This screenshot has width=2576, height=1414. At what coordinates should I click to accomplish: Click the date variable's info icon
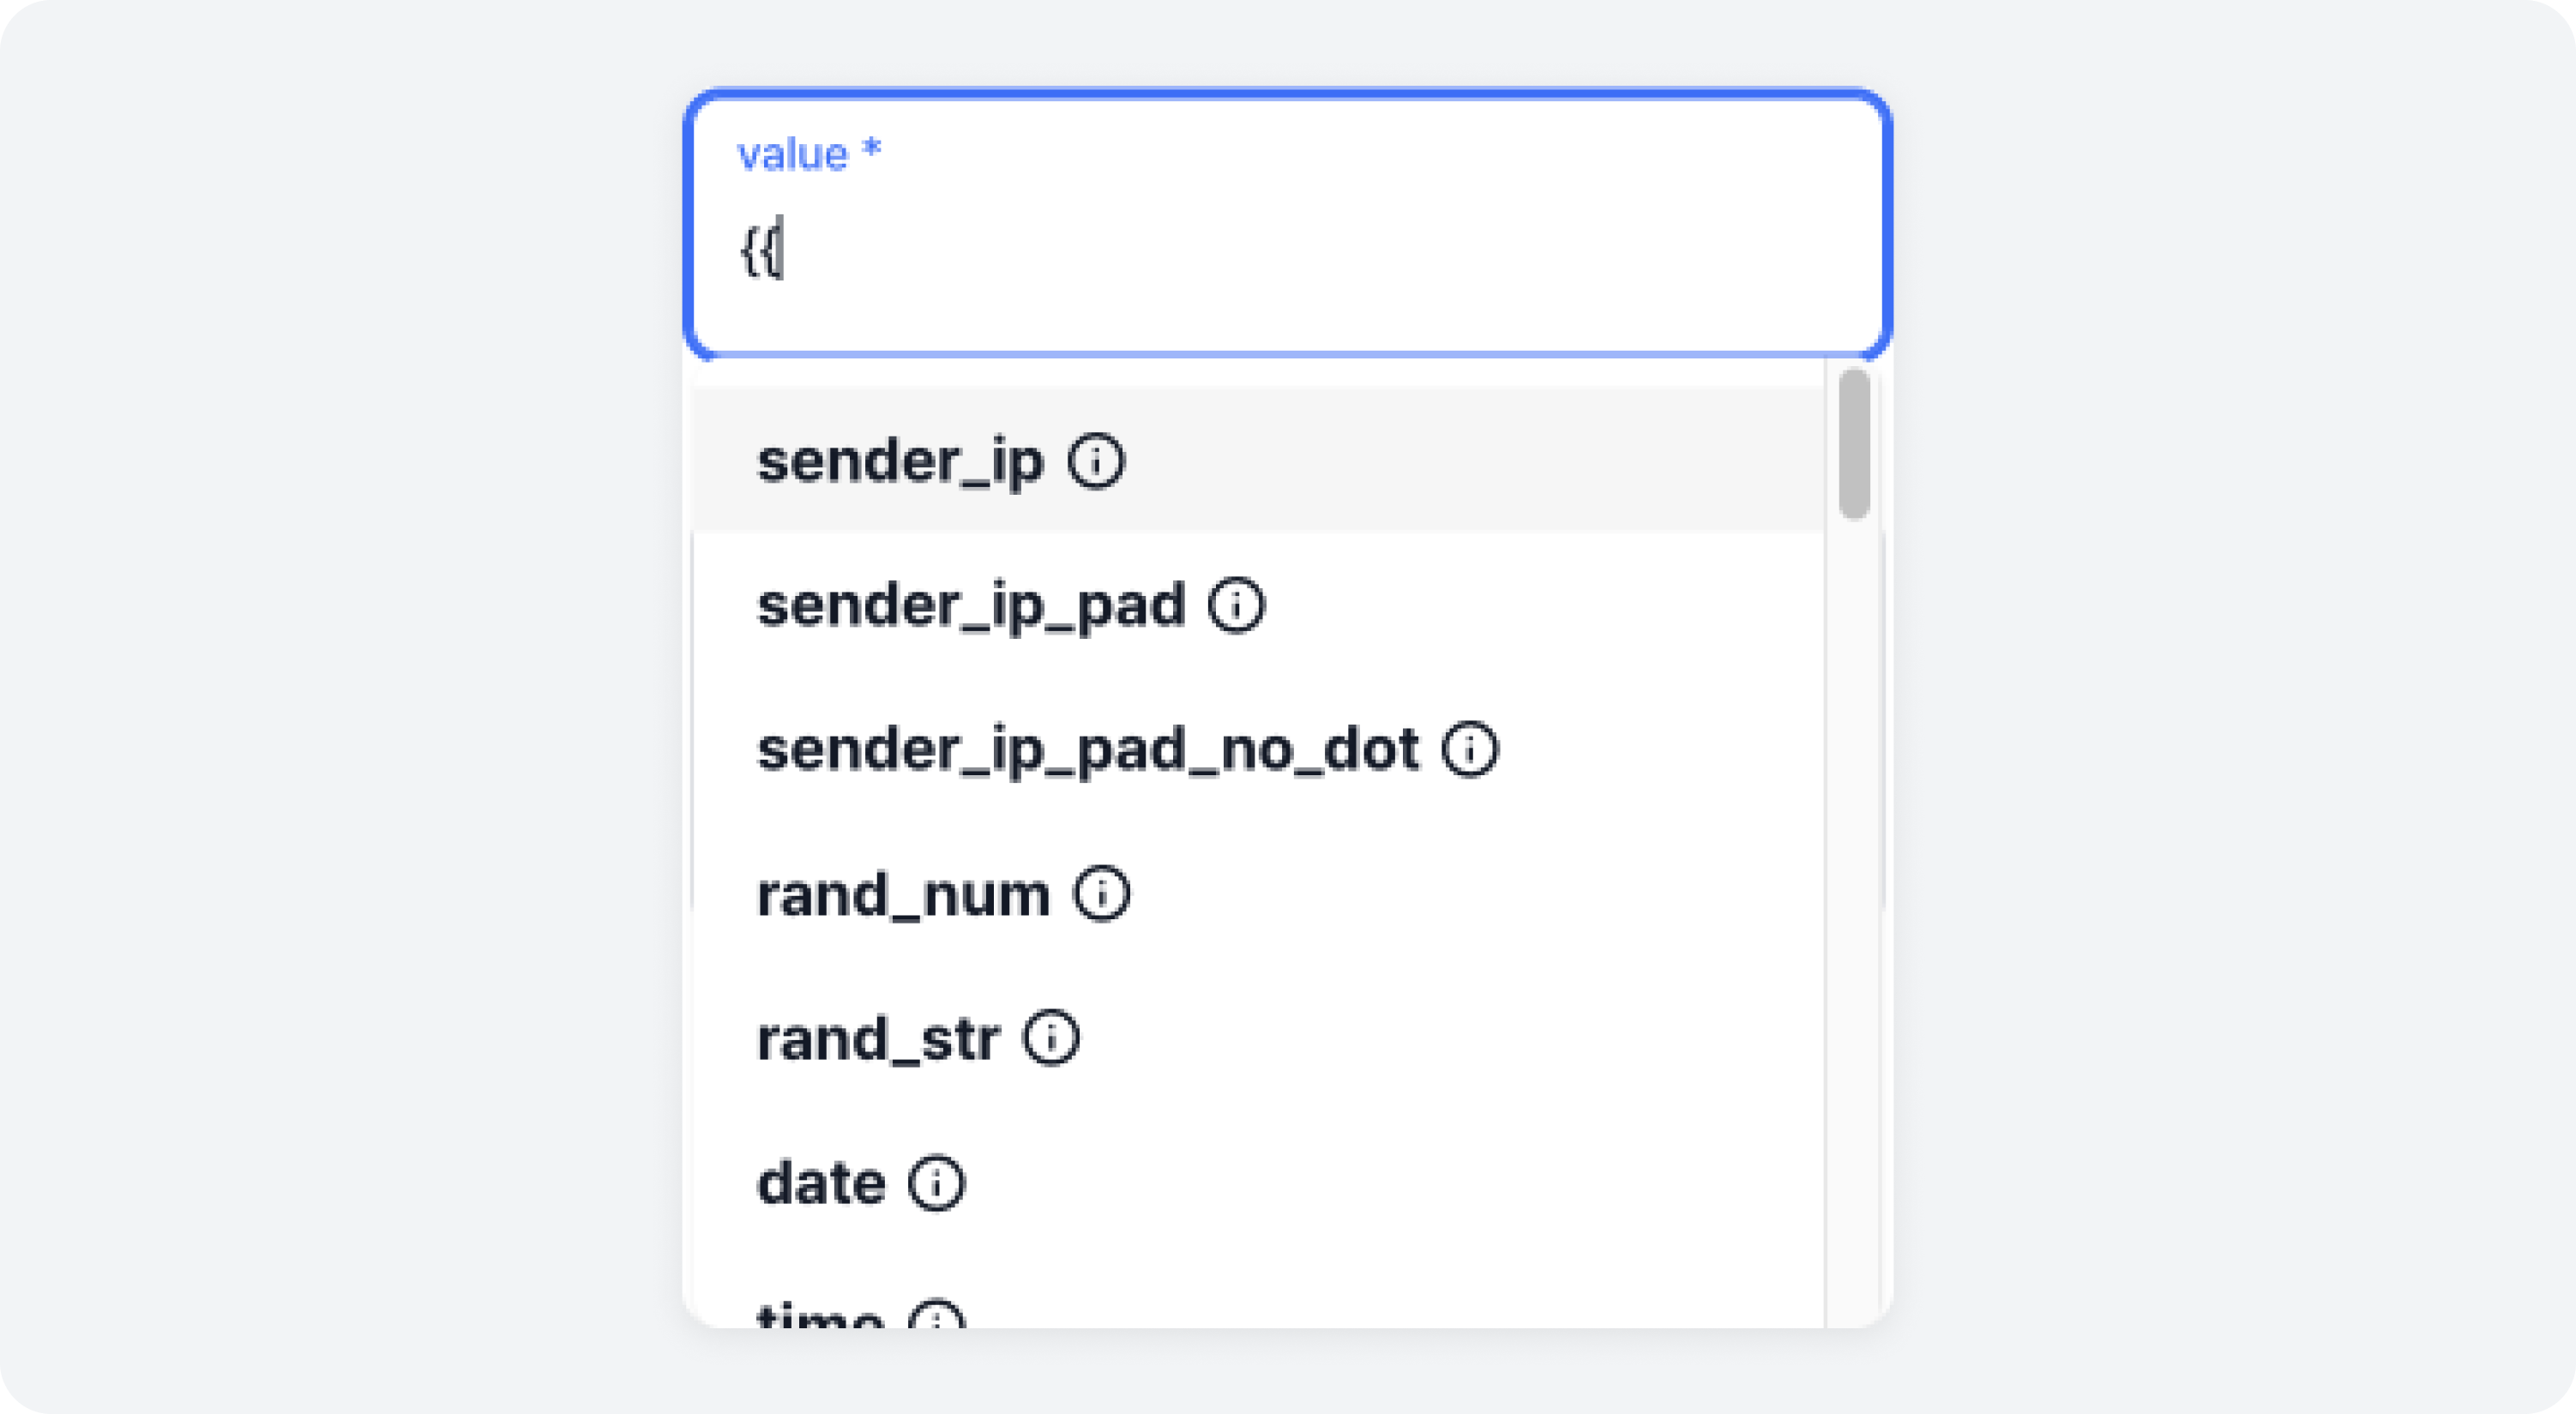pyautogui.click(x=938, y=1182)
